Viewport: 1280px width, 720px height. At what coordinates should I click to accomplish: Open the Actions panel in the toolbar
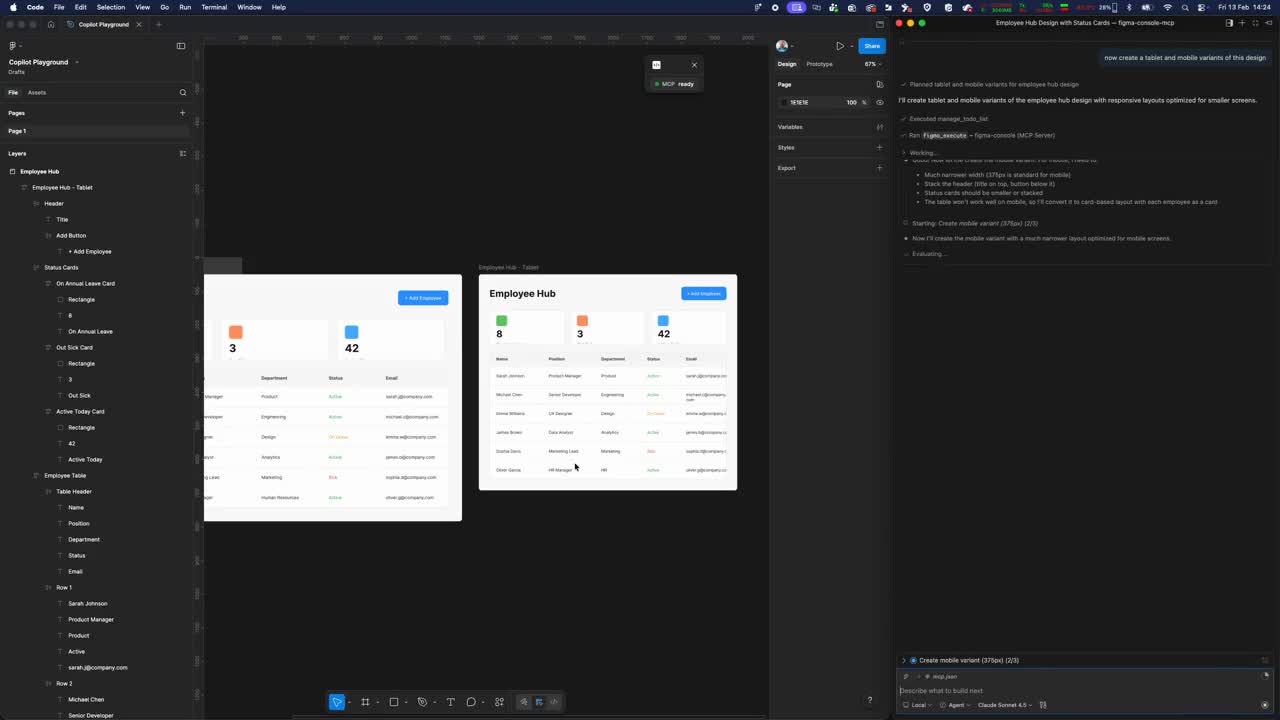(499, 702)
